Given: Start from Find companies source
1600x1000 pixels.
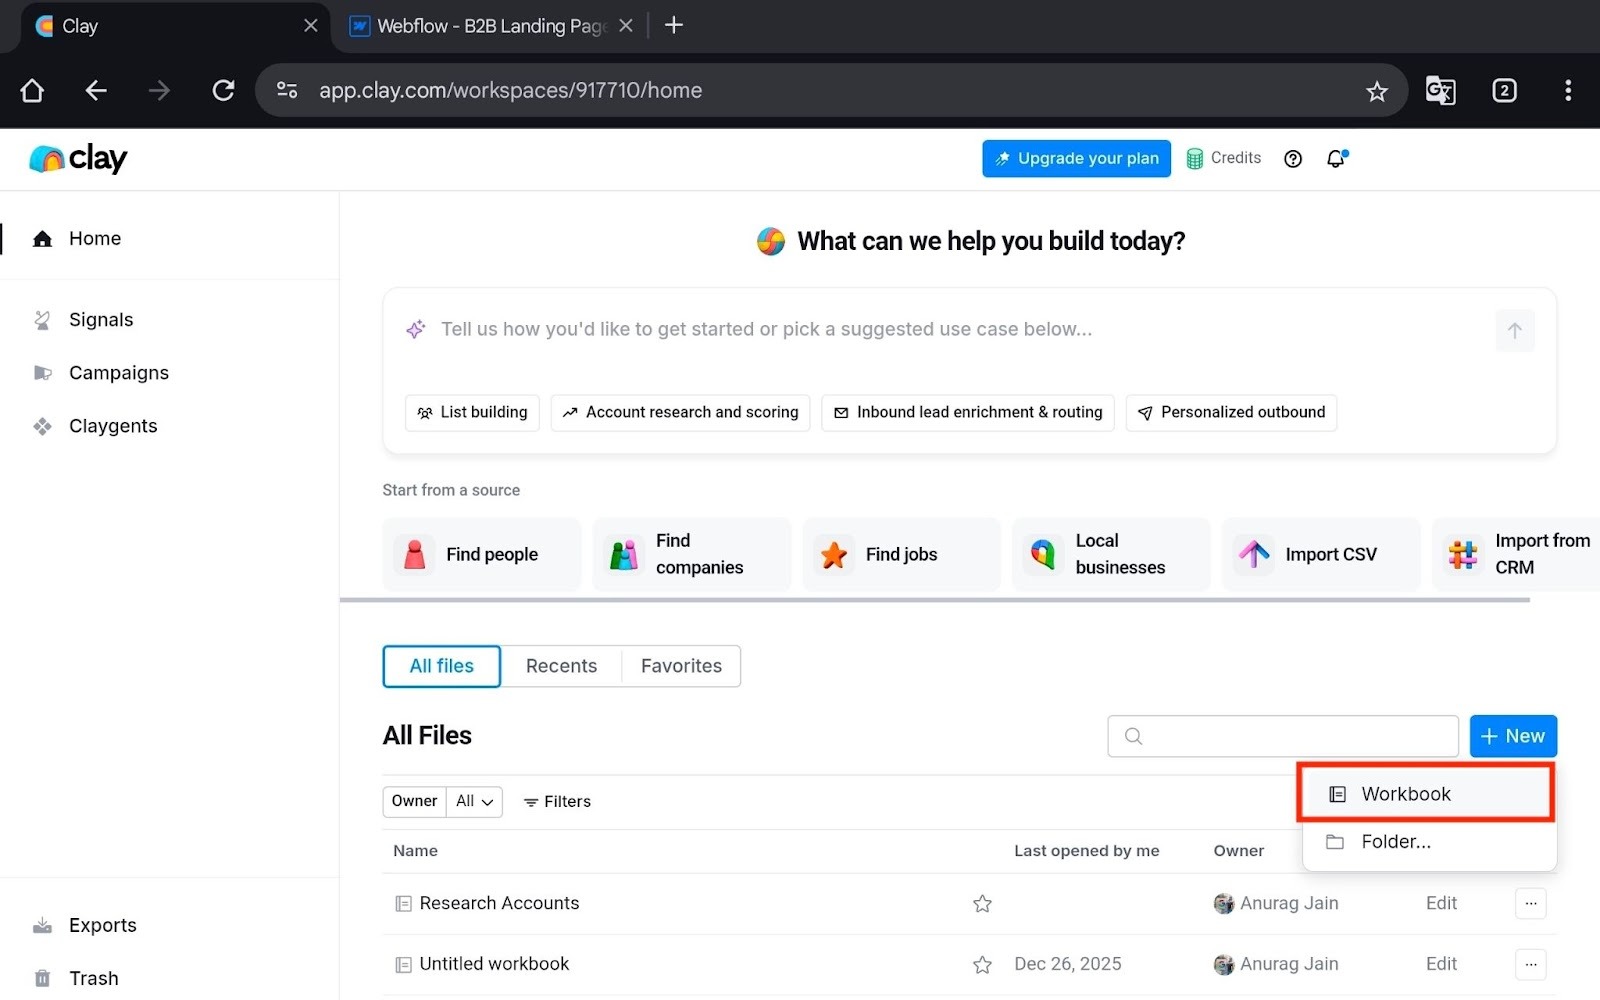Looking at the screenshot, I should pos(691,554).
